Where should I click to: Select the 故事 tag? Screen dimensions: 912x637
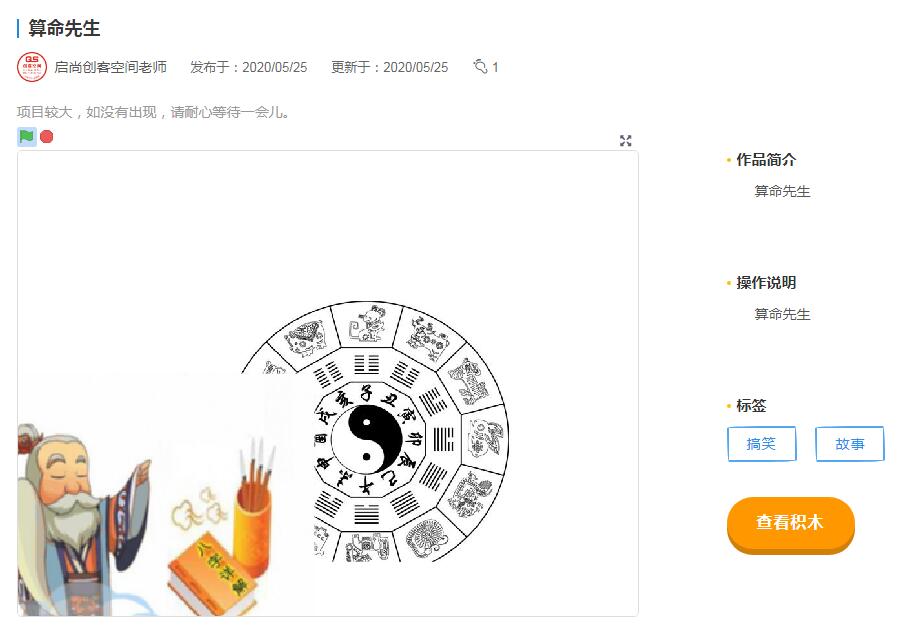(850, 444)
